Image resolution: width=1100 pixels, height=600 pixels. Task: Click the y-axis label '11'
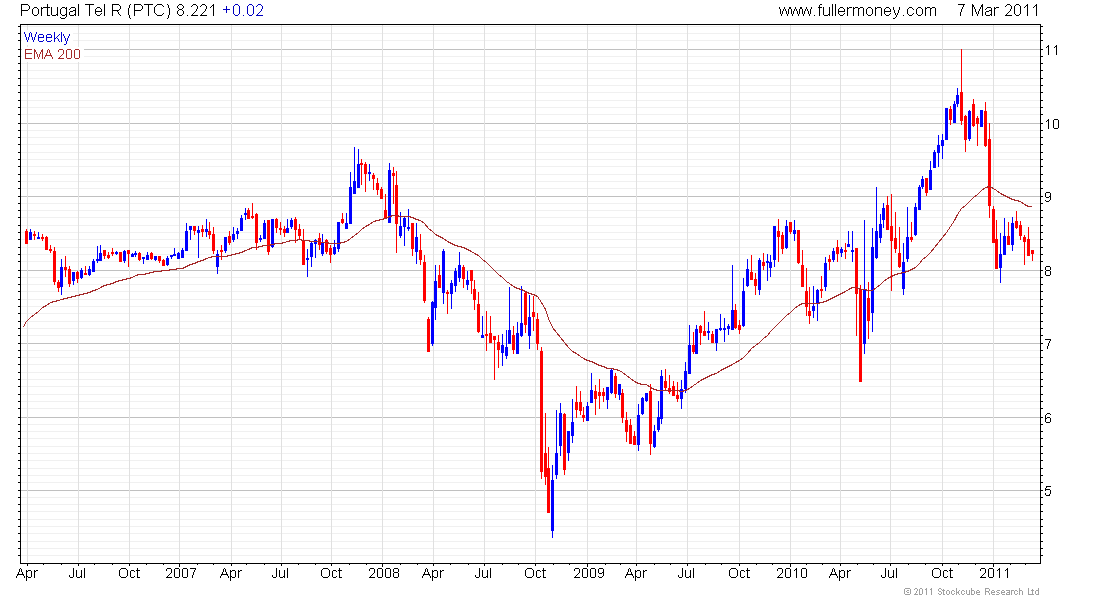click(1052, 51)
